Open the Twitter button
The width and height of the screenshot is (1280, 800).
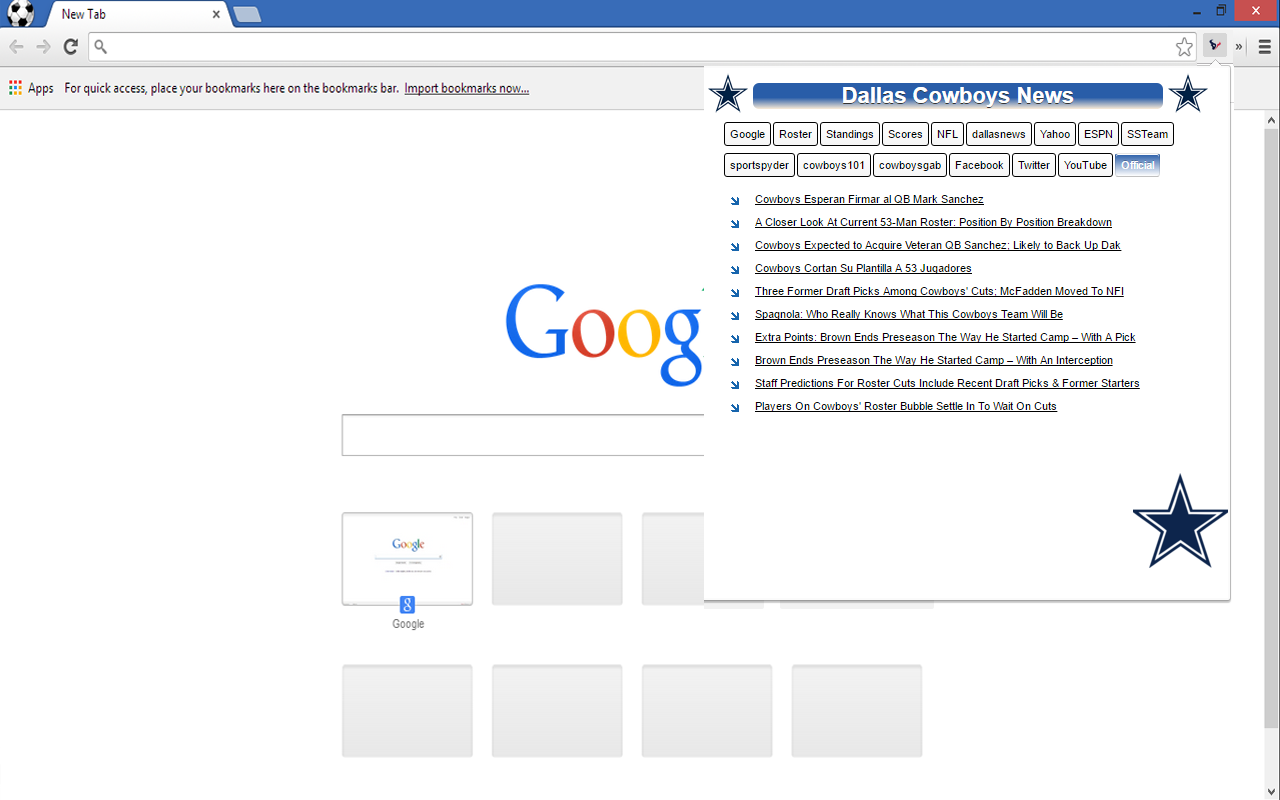point(1034,165)
